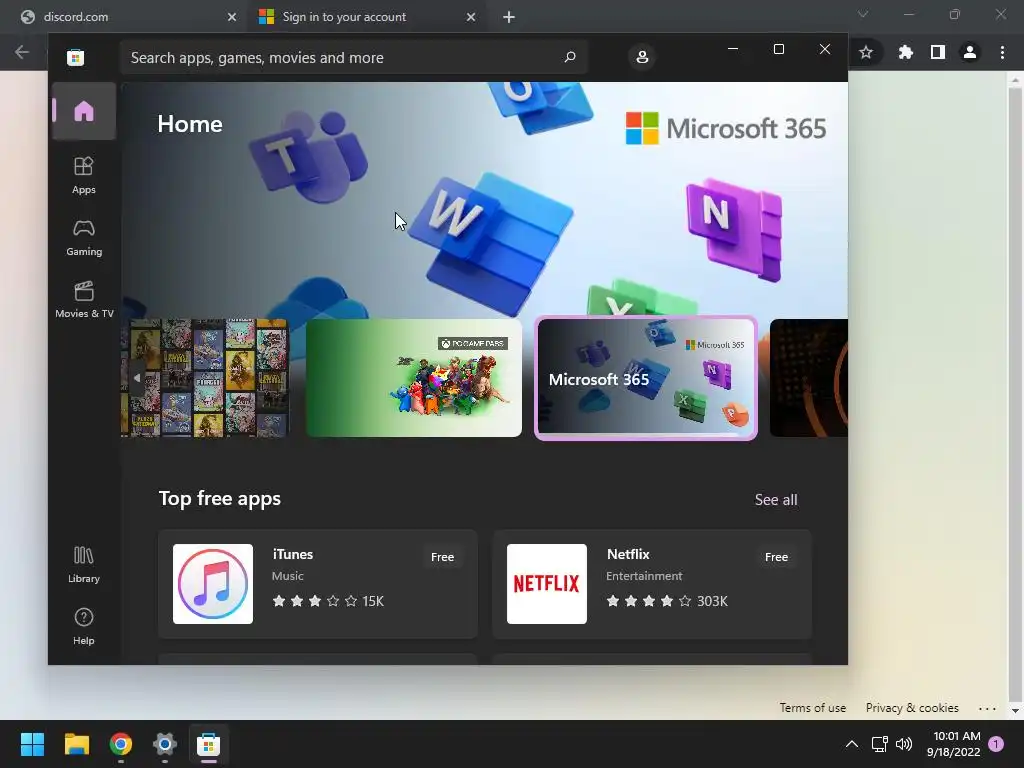The image size is (1024, 768).
Task: Show hidden tray icons chevron
Action: (852, 744)
